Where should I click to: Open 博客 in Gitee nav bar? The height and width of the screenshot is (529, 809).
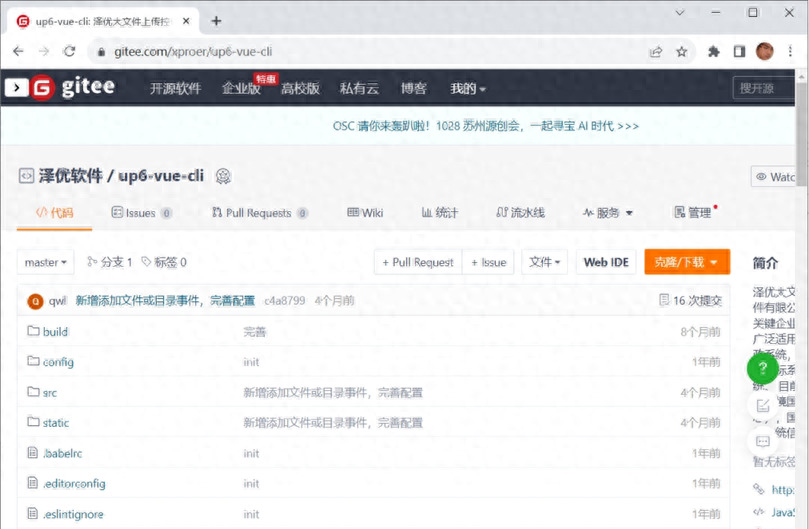(414, 88)
